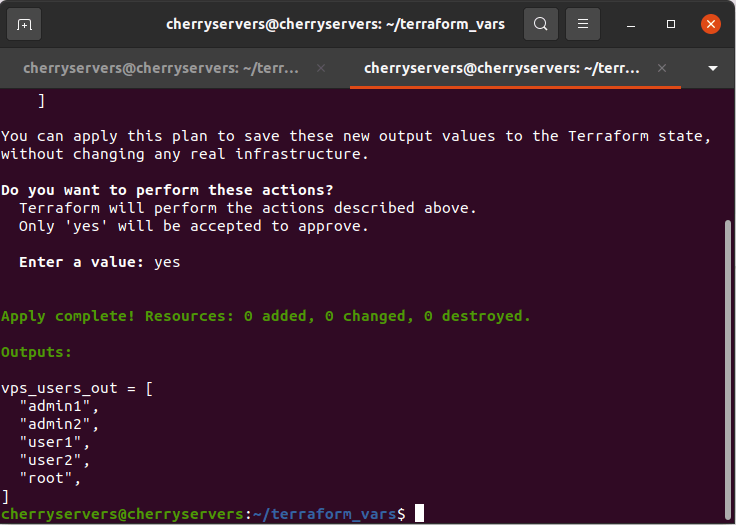Click the "admin1" output entry
The height and width of the screenshot is (525, 736).
[x=59, y=406]
